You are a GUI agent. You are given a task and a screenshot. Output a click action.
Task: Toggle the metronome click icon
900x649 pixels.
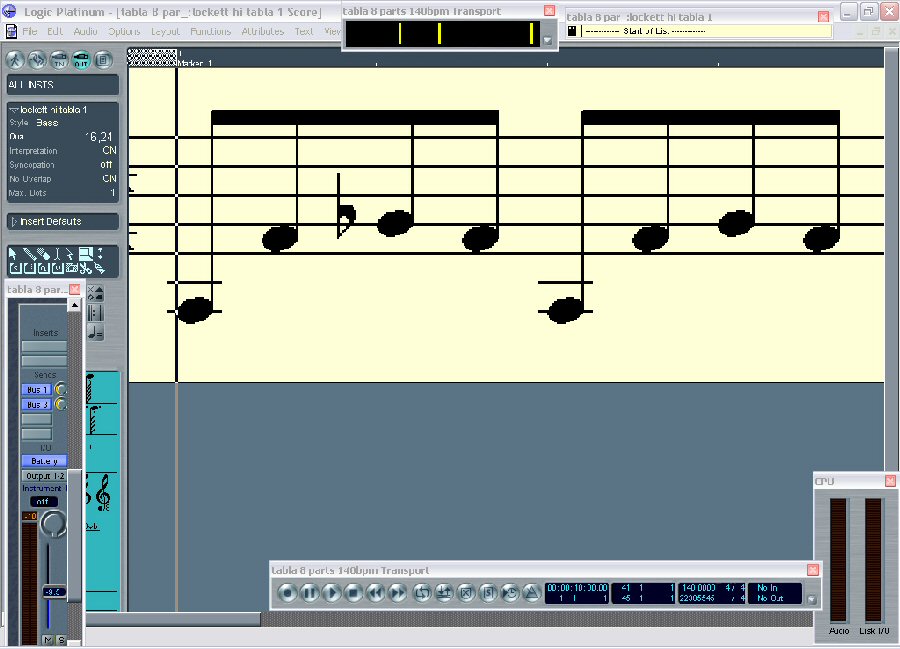coord(531,593)
